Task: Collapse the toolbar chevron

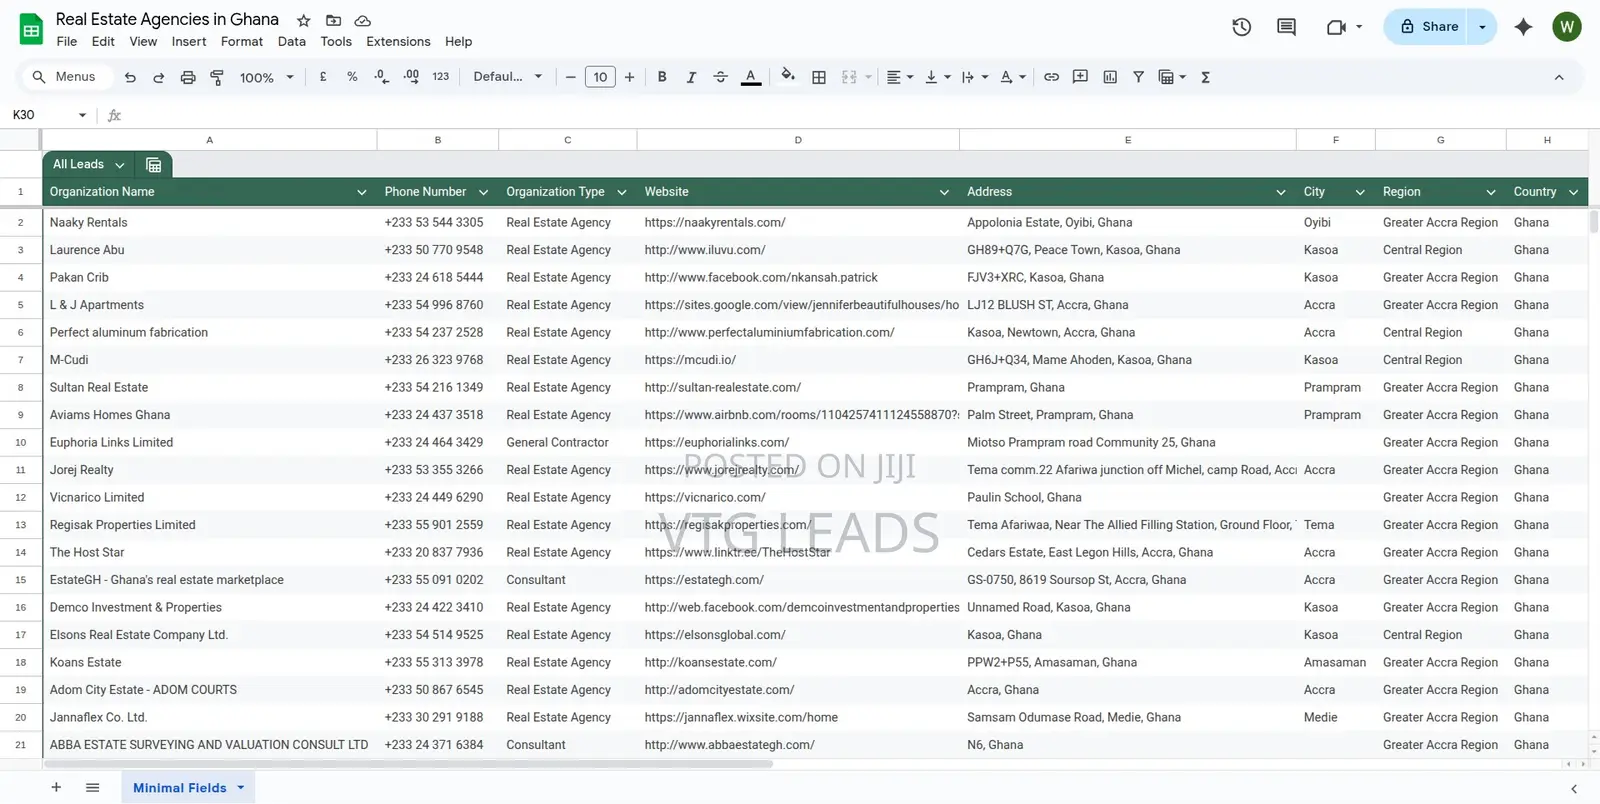Action: (1558, 77)
